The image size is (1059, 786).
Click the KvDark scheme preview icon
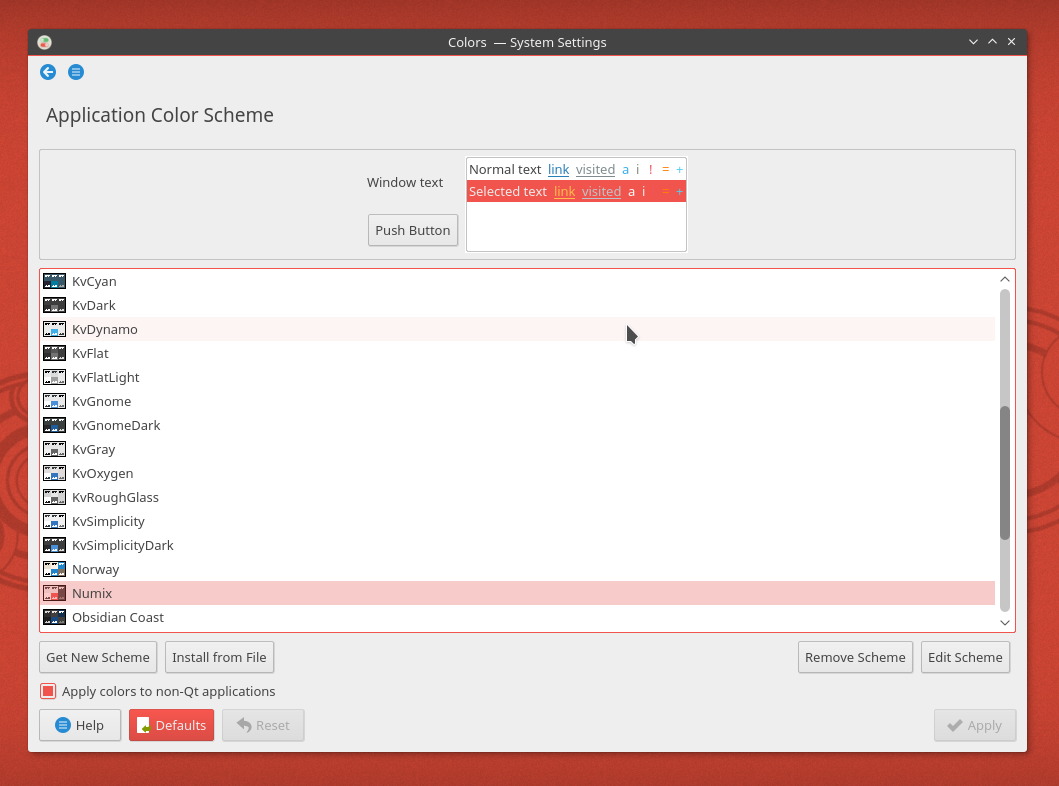click(x=55, y=305)
